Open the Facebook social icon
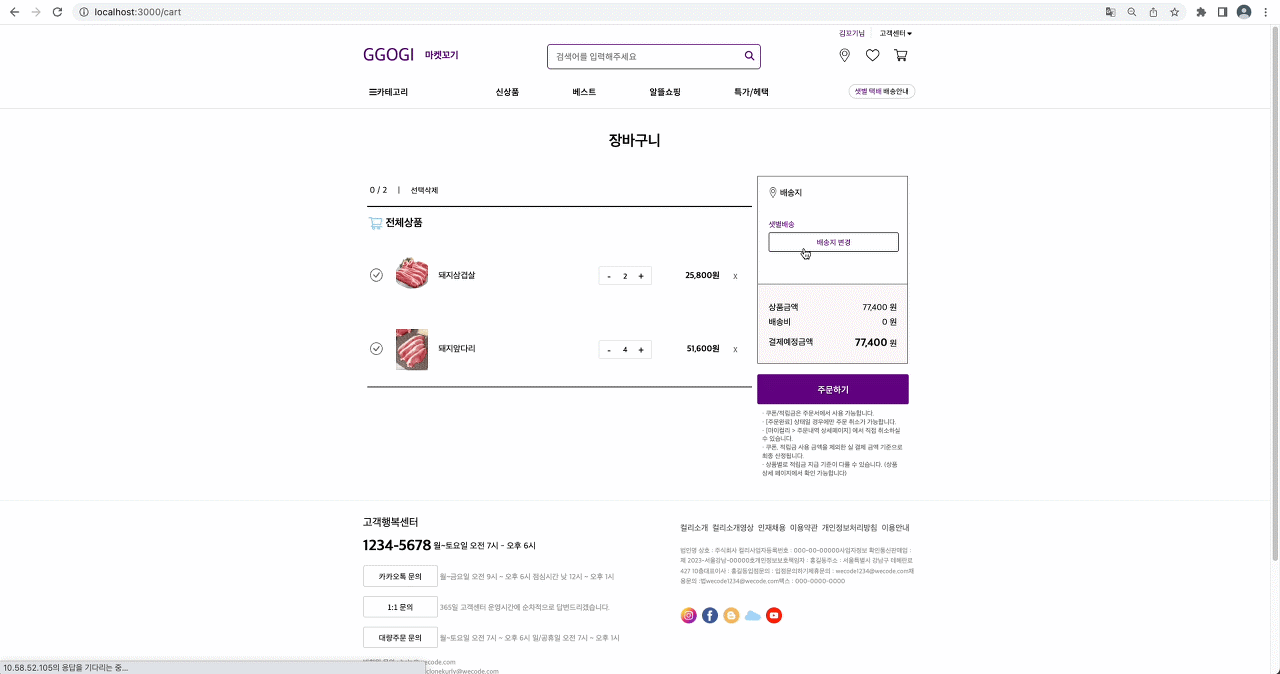 coord(710,615)
